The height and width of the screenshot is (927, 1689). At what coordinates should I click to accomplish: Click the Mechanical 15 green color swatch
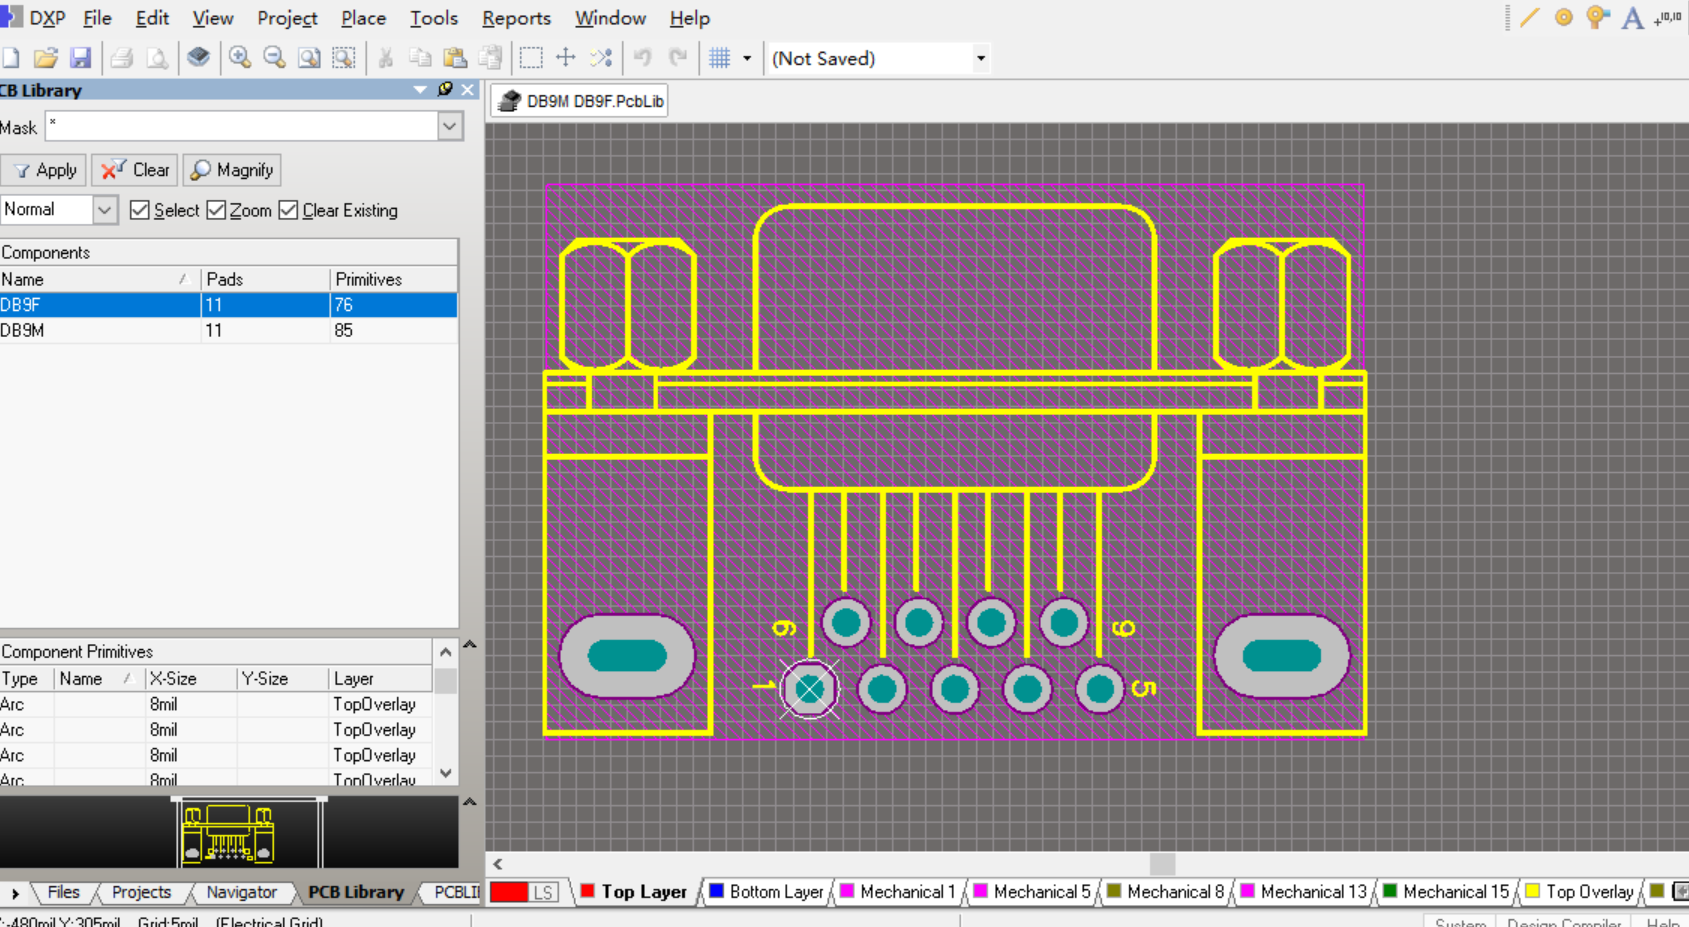tap(1390, 891)
